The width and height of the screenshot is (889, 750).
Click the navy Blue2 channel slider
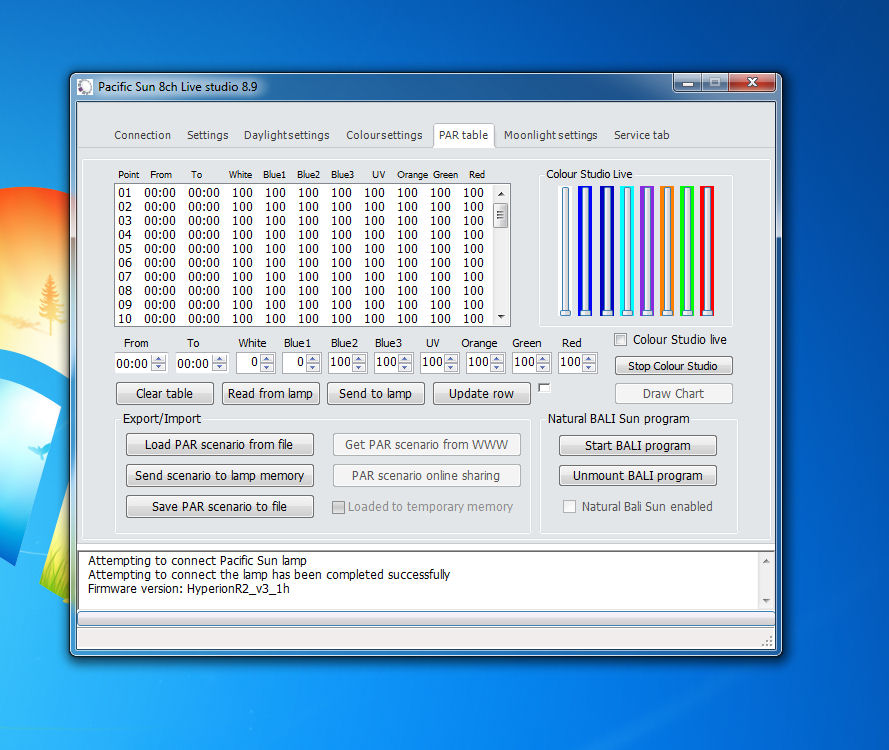click(x=607, y=251)
